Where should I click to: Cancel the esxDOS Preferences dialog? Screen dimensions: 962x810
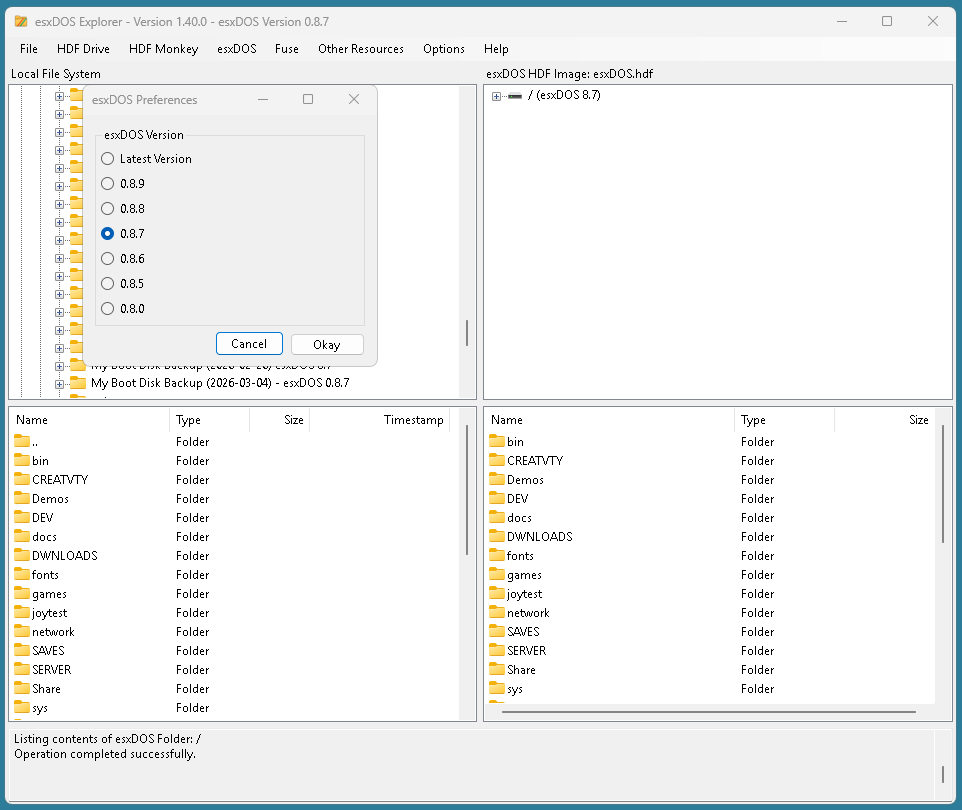tap(249, 344)
